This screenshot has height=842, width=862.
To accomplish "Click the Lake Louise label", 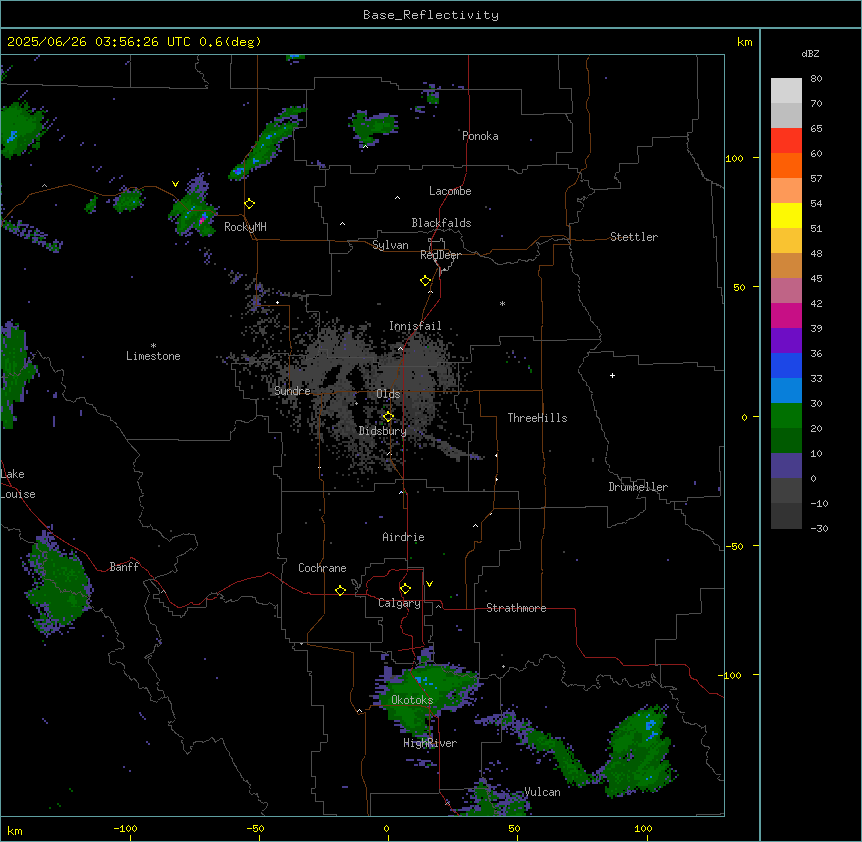I will tap(16, 484).
